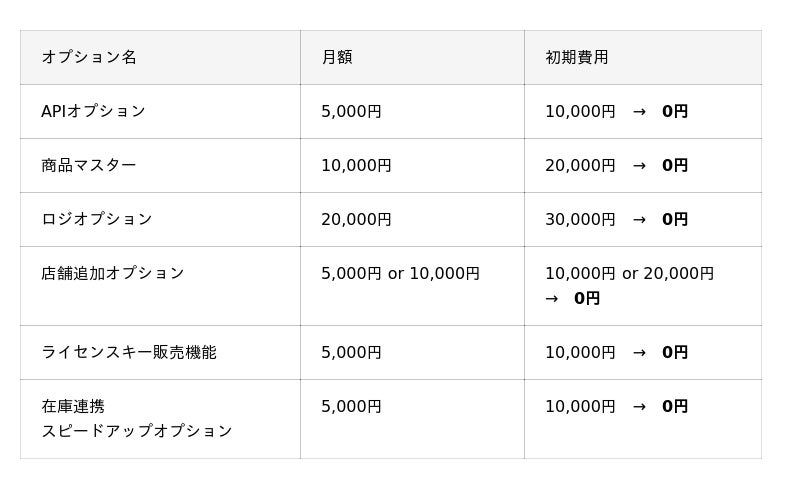Click the 初期費用 column header
This screenshot has height=489, width=800.
point(577,57)
